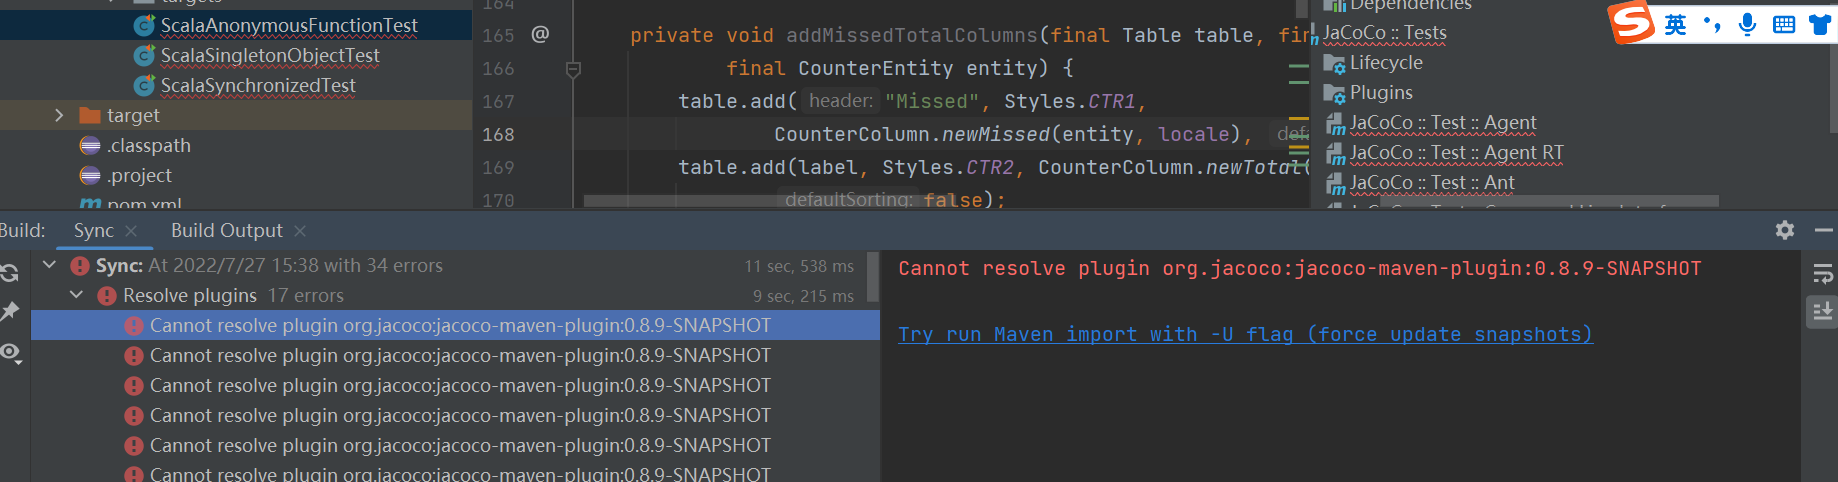Select Sync error status icon
This screenshot has width=1838, height=482.
[80, 266]
